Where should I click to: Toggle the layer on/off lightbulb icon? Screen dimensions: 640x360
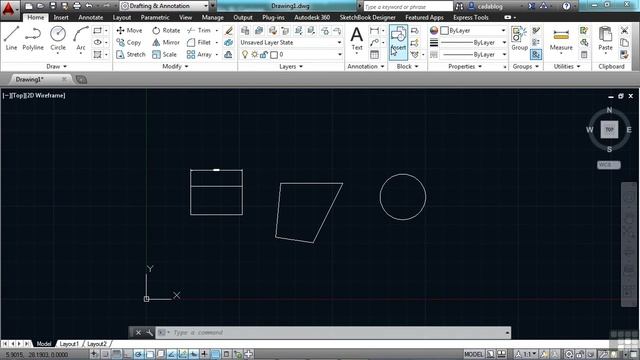pyautogui.click(x=245, y=54)
